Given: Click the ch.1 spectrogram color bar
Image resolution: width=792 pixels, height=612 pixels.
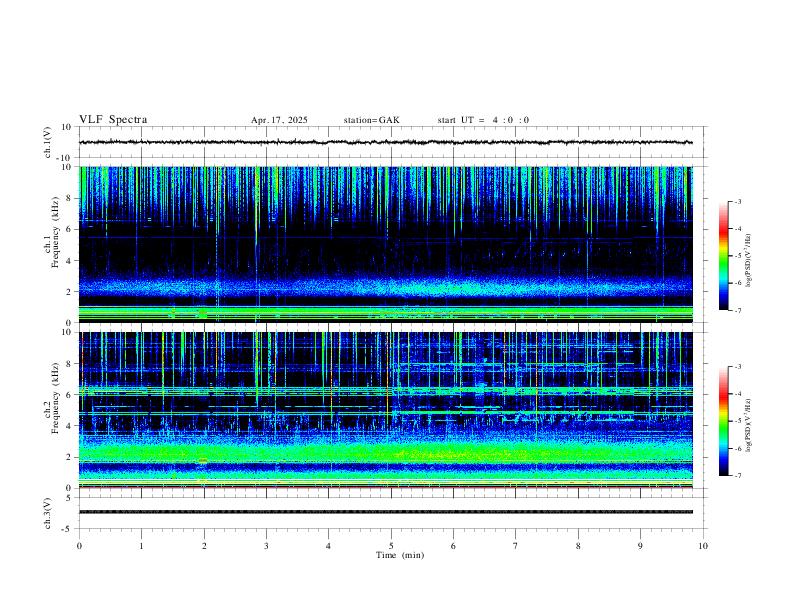Looking at the screenshot, I should [x=723, y=256].
